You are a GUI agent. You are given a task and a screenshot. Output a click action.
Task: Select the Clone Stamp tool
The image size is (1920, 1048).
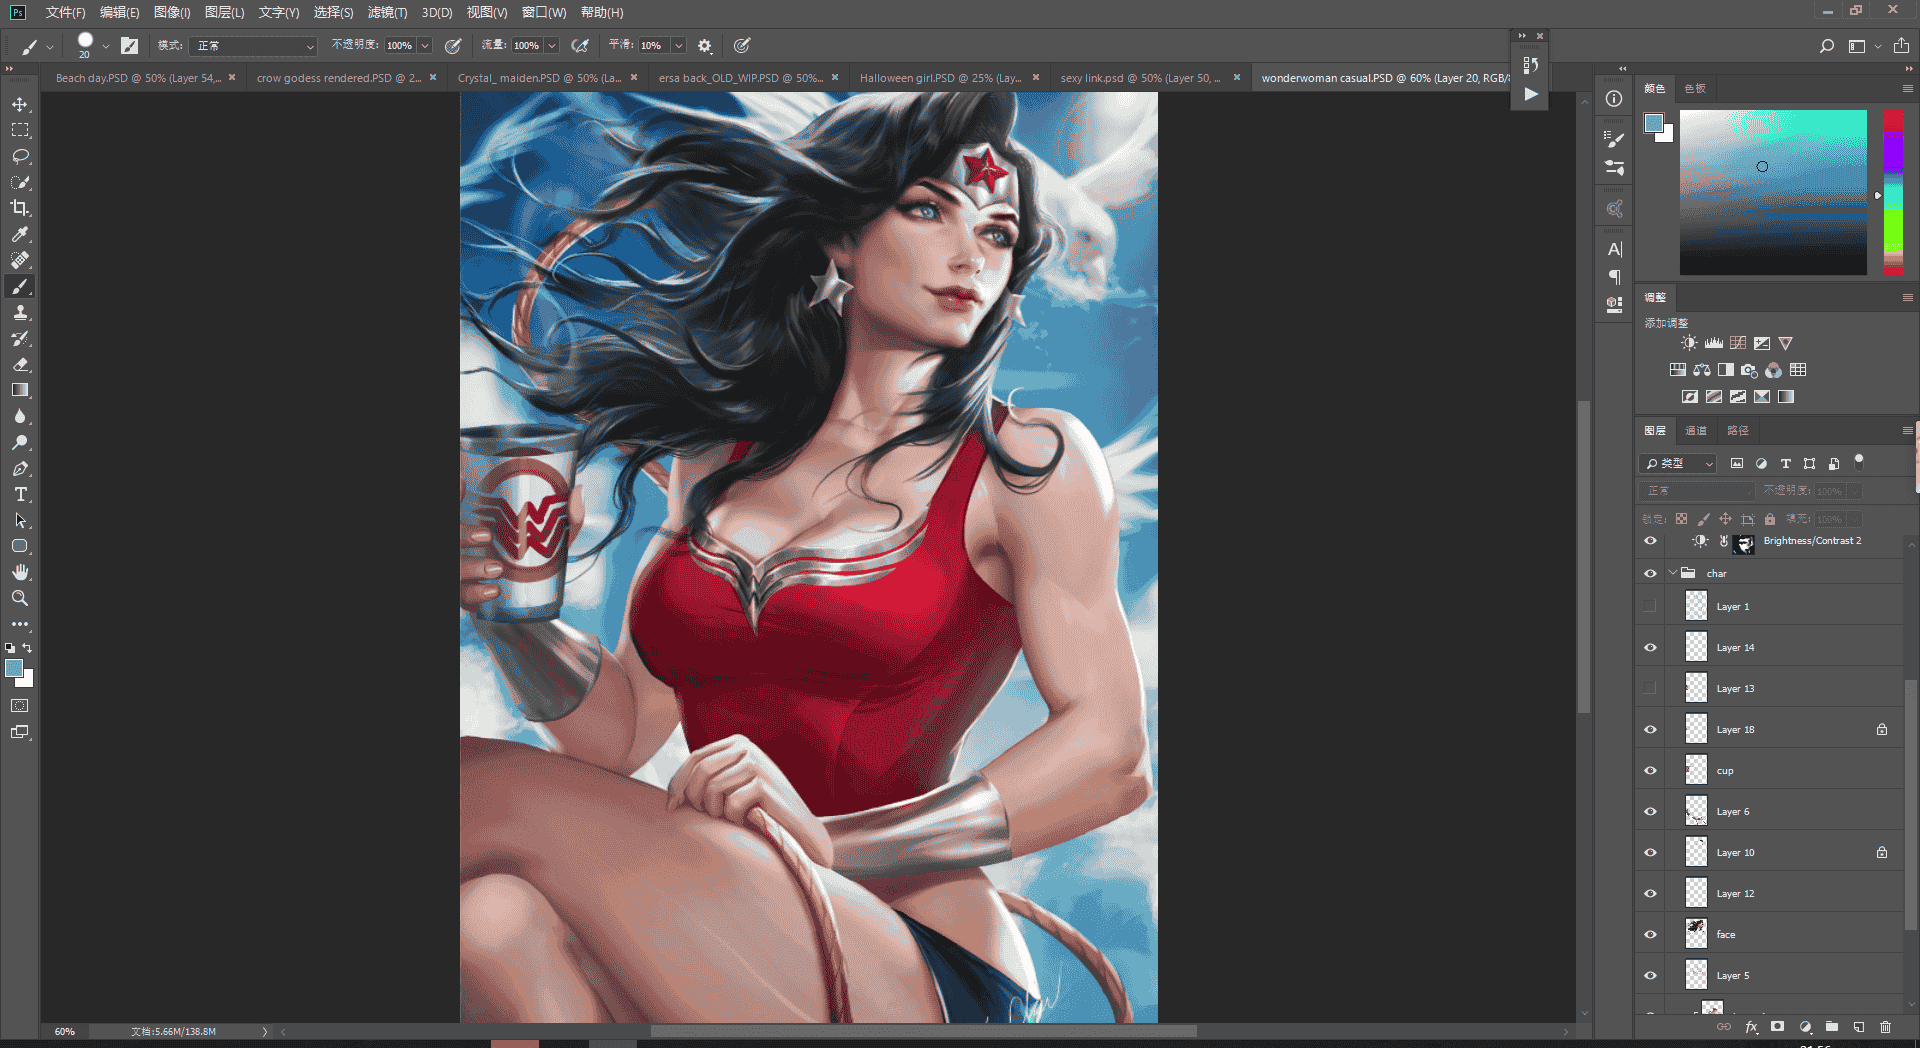tap(20, 312)
